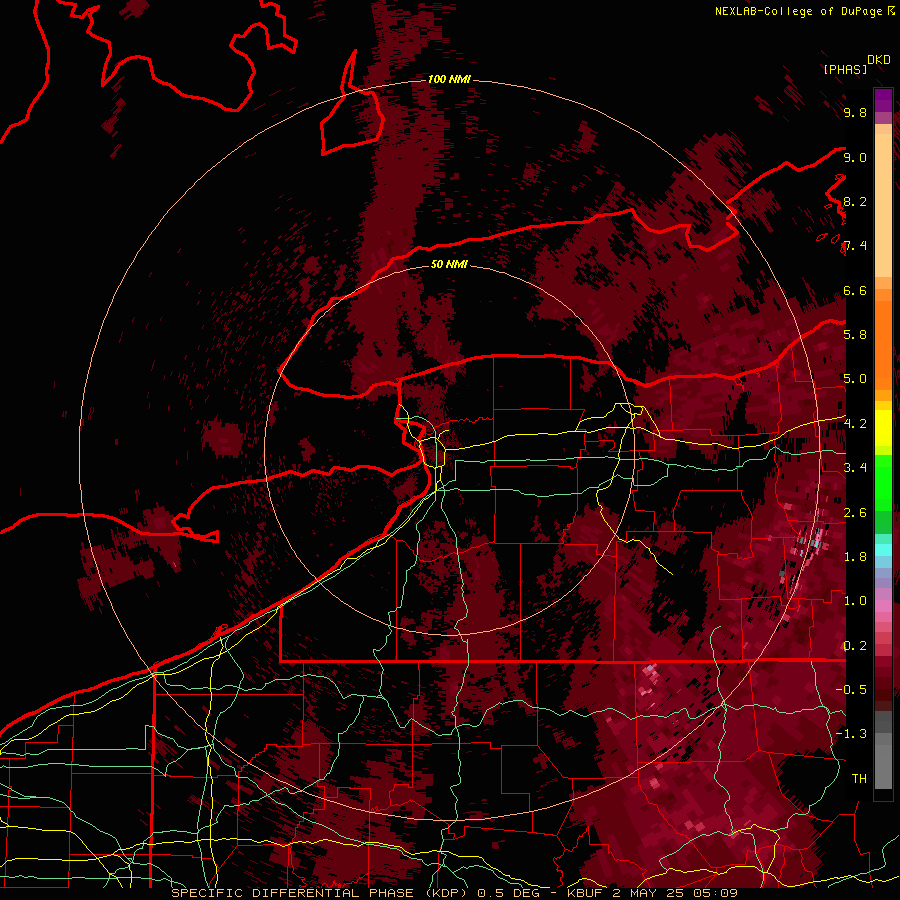
Task: Click the yellow segment of the color bar
Action: point(883,428)
